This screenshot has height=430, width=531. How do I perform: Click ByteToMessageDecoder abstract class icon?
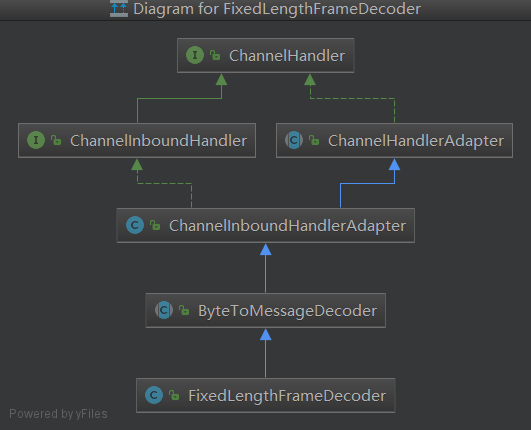pyautogui.click(x=164, y=310)
